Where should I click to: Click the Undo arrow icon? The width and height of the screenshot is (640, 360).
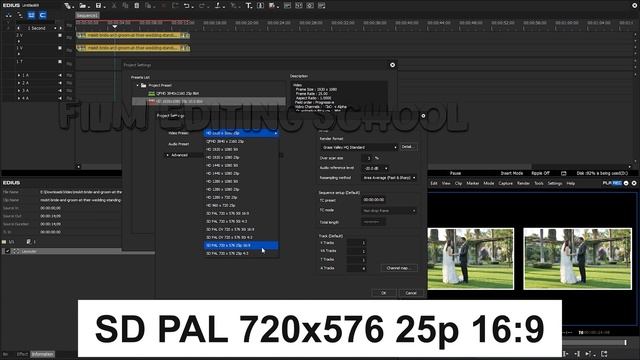click(187, 6)
